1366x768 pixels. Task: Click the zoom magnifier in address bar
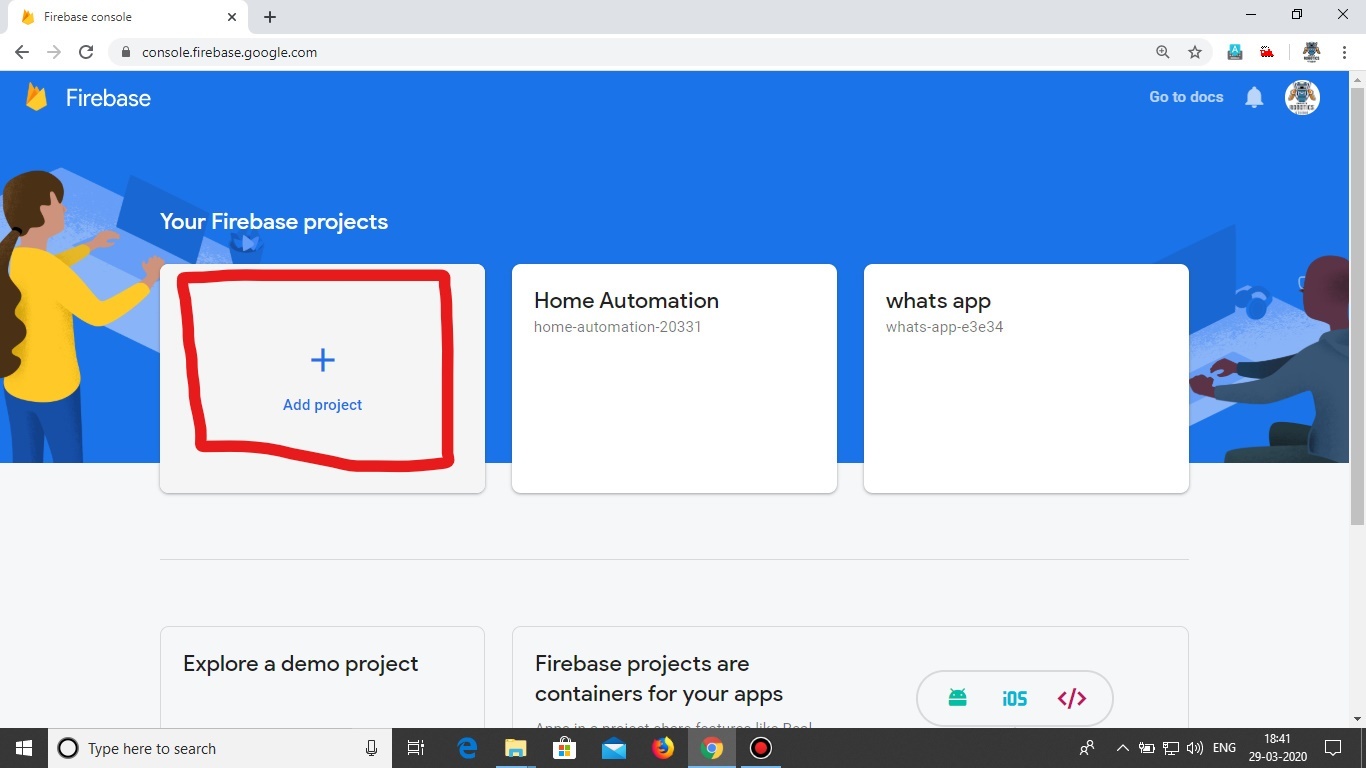1162,52
